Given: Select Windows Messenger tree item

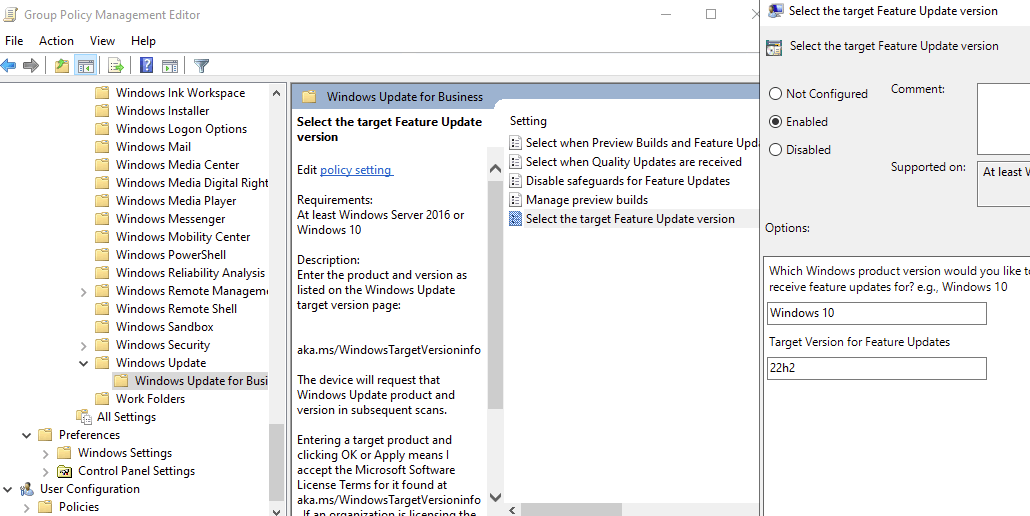Looking at the screenshot, I should [170, 219].
